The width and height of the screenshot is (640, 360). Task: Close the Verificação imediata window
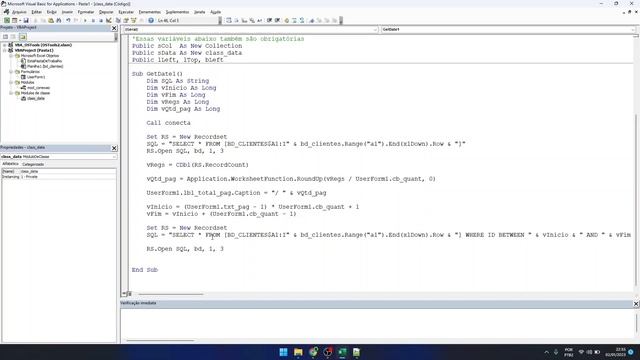point(636,304)
